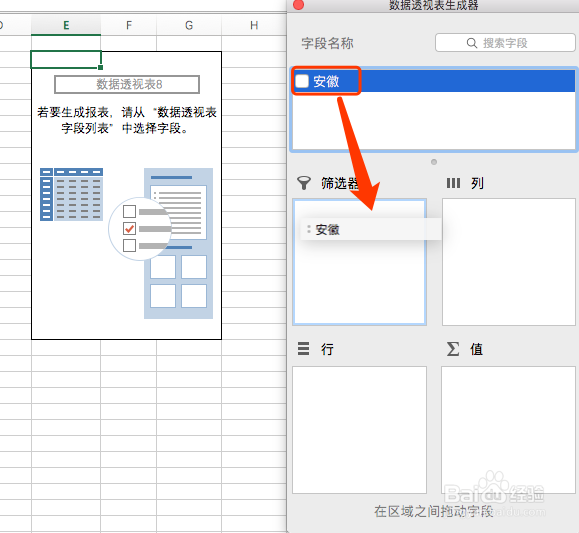Viewport: 579px width, 533px height.
Task: Click the 值 area label
Action: pyautogui.click(x=476, y=349)
